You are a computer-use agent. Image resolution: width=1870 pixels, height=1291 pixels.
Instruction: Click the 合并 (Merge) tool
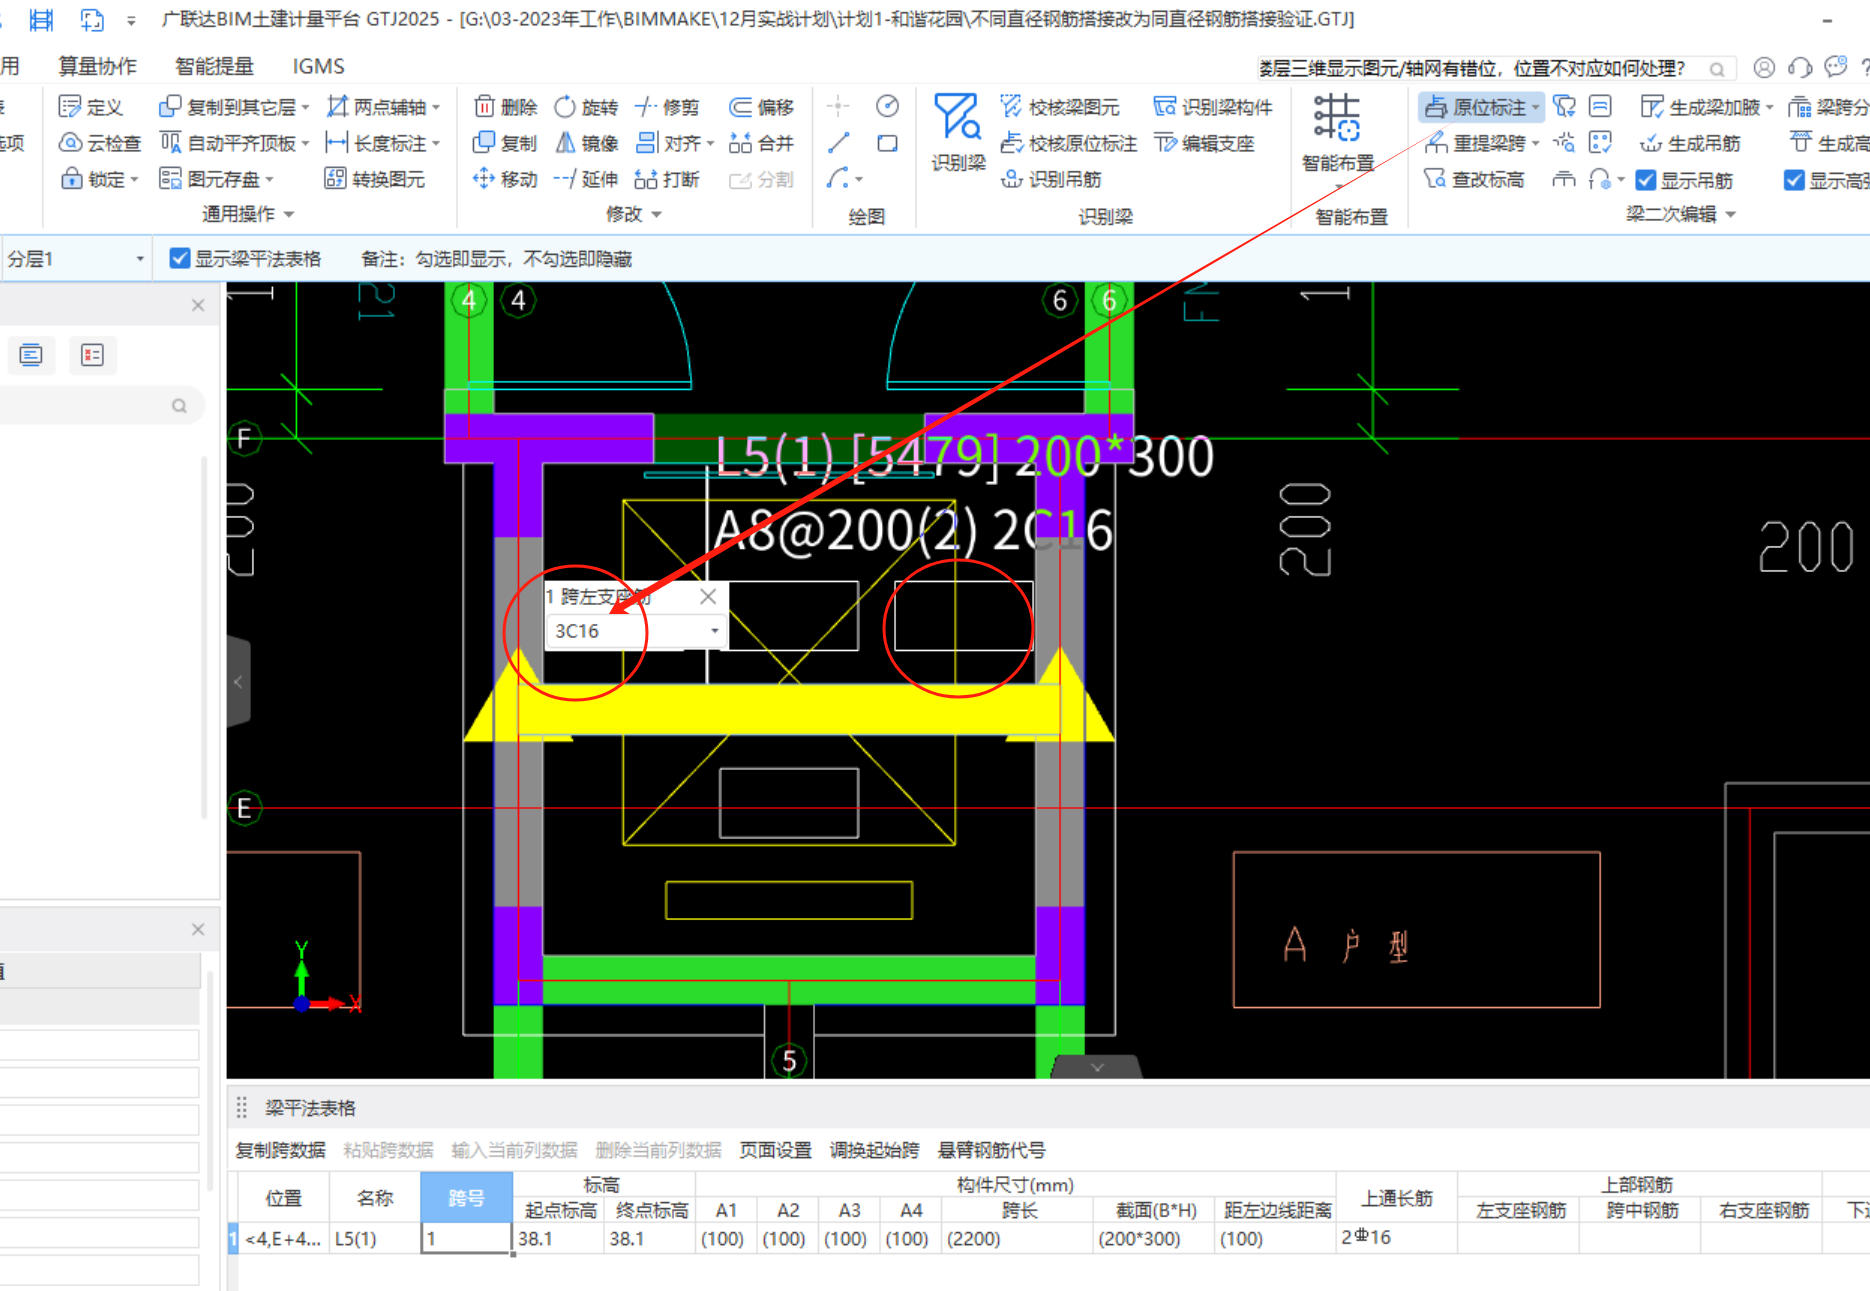pyautogui.click(x=762, y=143)
